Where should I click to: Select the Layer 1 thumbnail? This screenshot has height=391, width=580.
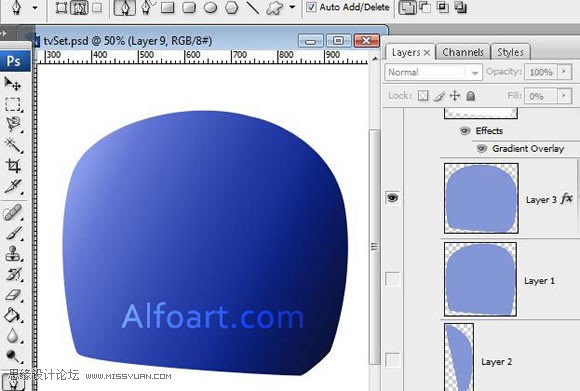tap(480, 279)
